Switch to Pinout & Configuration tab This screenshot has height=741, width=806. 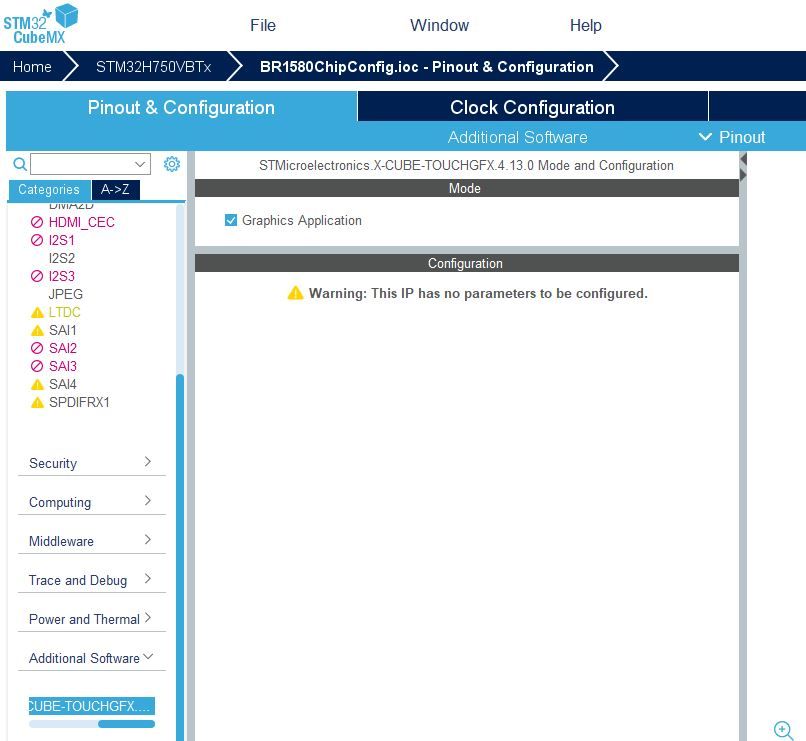click(x=181, y=107)
